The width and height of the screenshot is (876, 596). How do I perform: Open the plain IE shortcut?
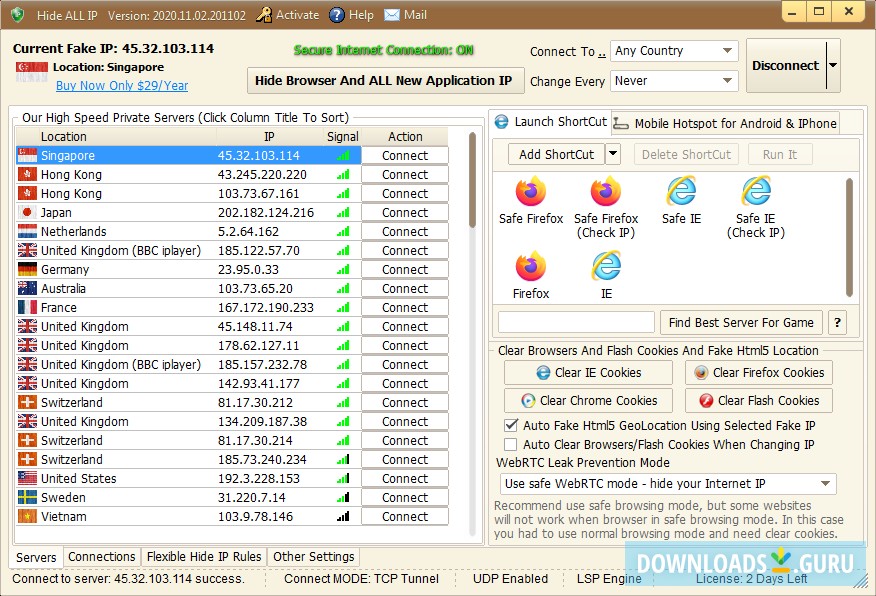coord(606,270)
